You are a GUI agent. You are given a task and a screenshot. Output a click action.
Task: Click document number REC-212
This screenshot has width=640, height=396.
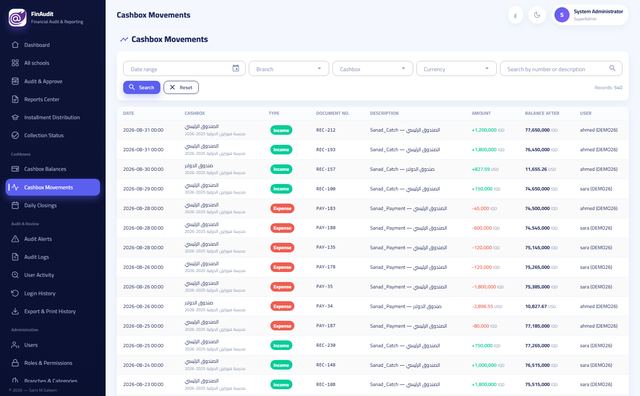click(x=326, y=130)
